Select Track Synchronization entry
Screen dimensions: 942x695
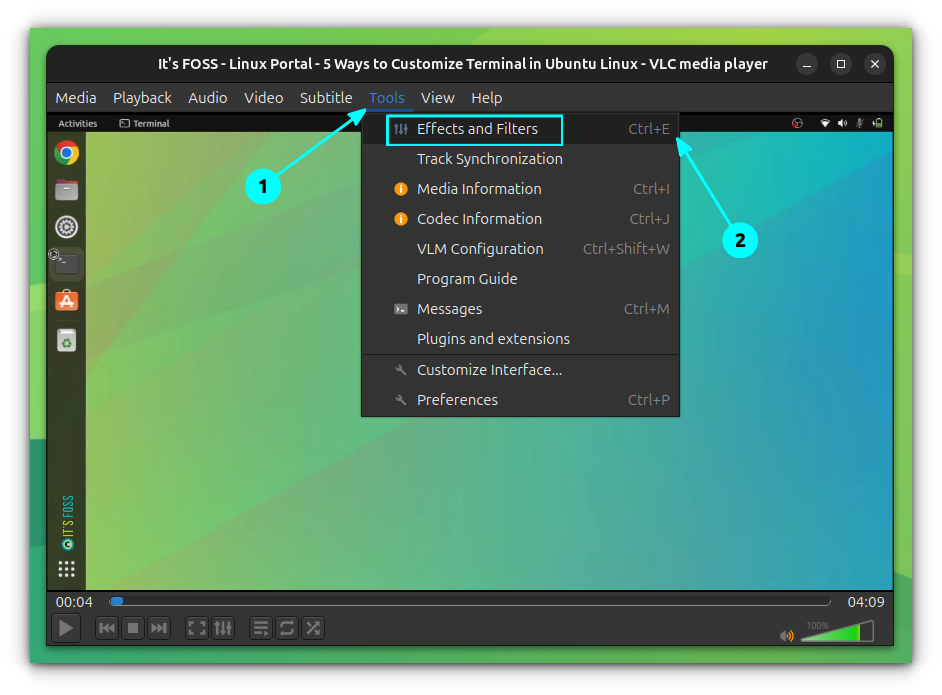[520, 159]
